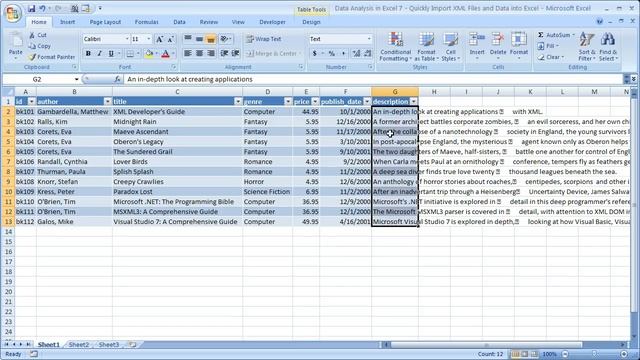Open Sort & Filter menu
This screenshot has width=640, height=360.
pyautogui.click(x=587, y=47)
